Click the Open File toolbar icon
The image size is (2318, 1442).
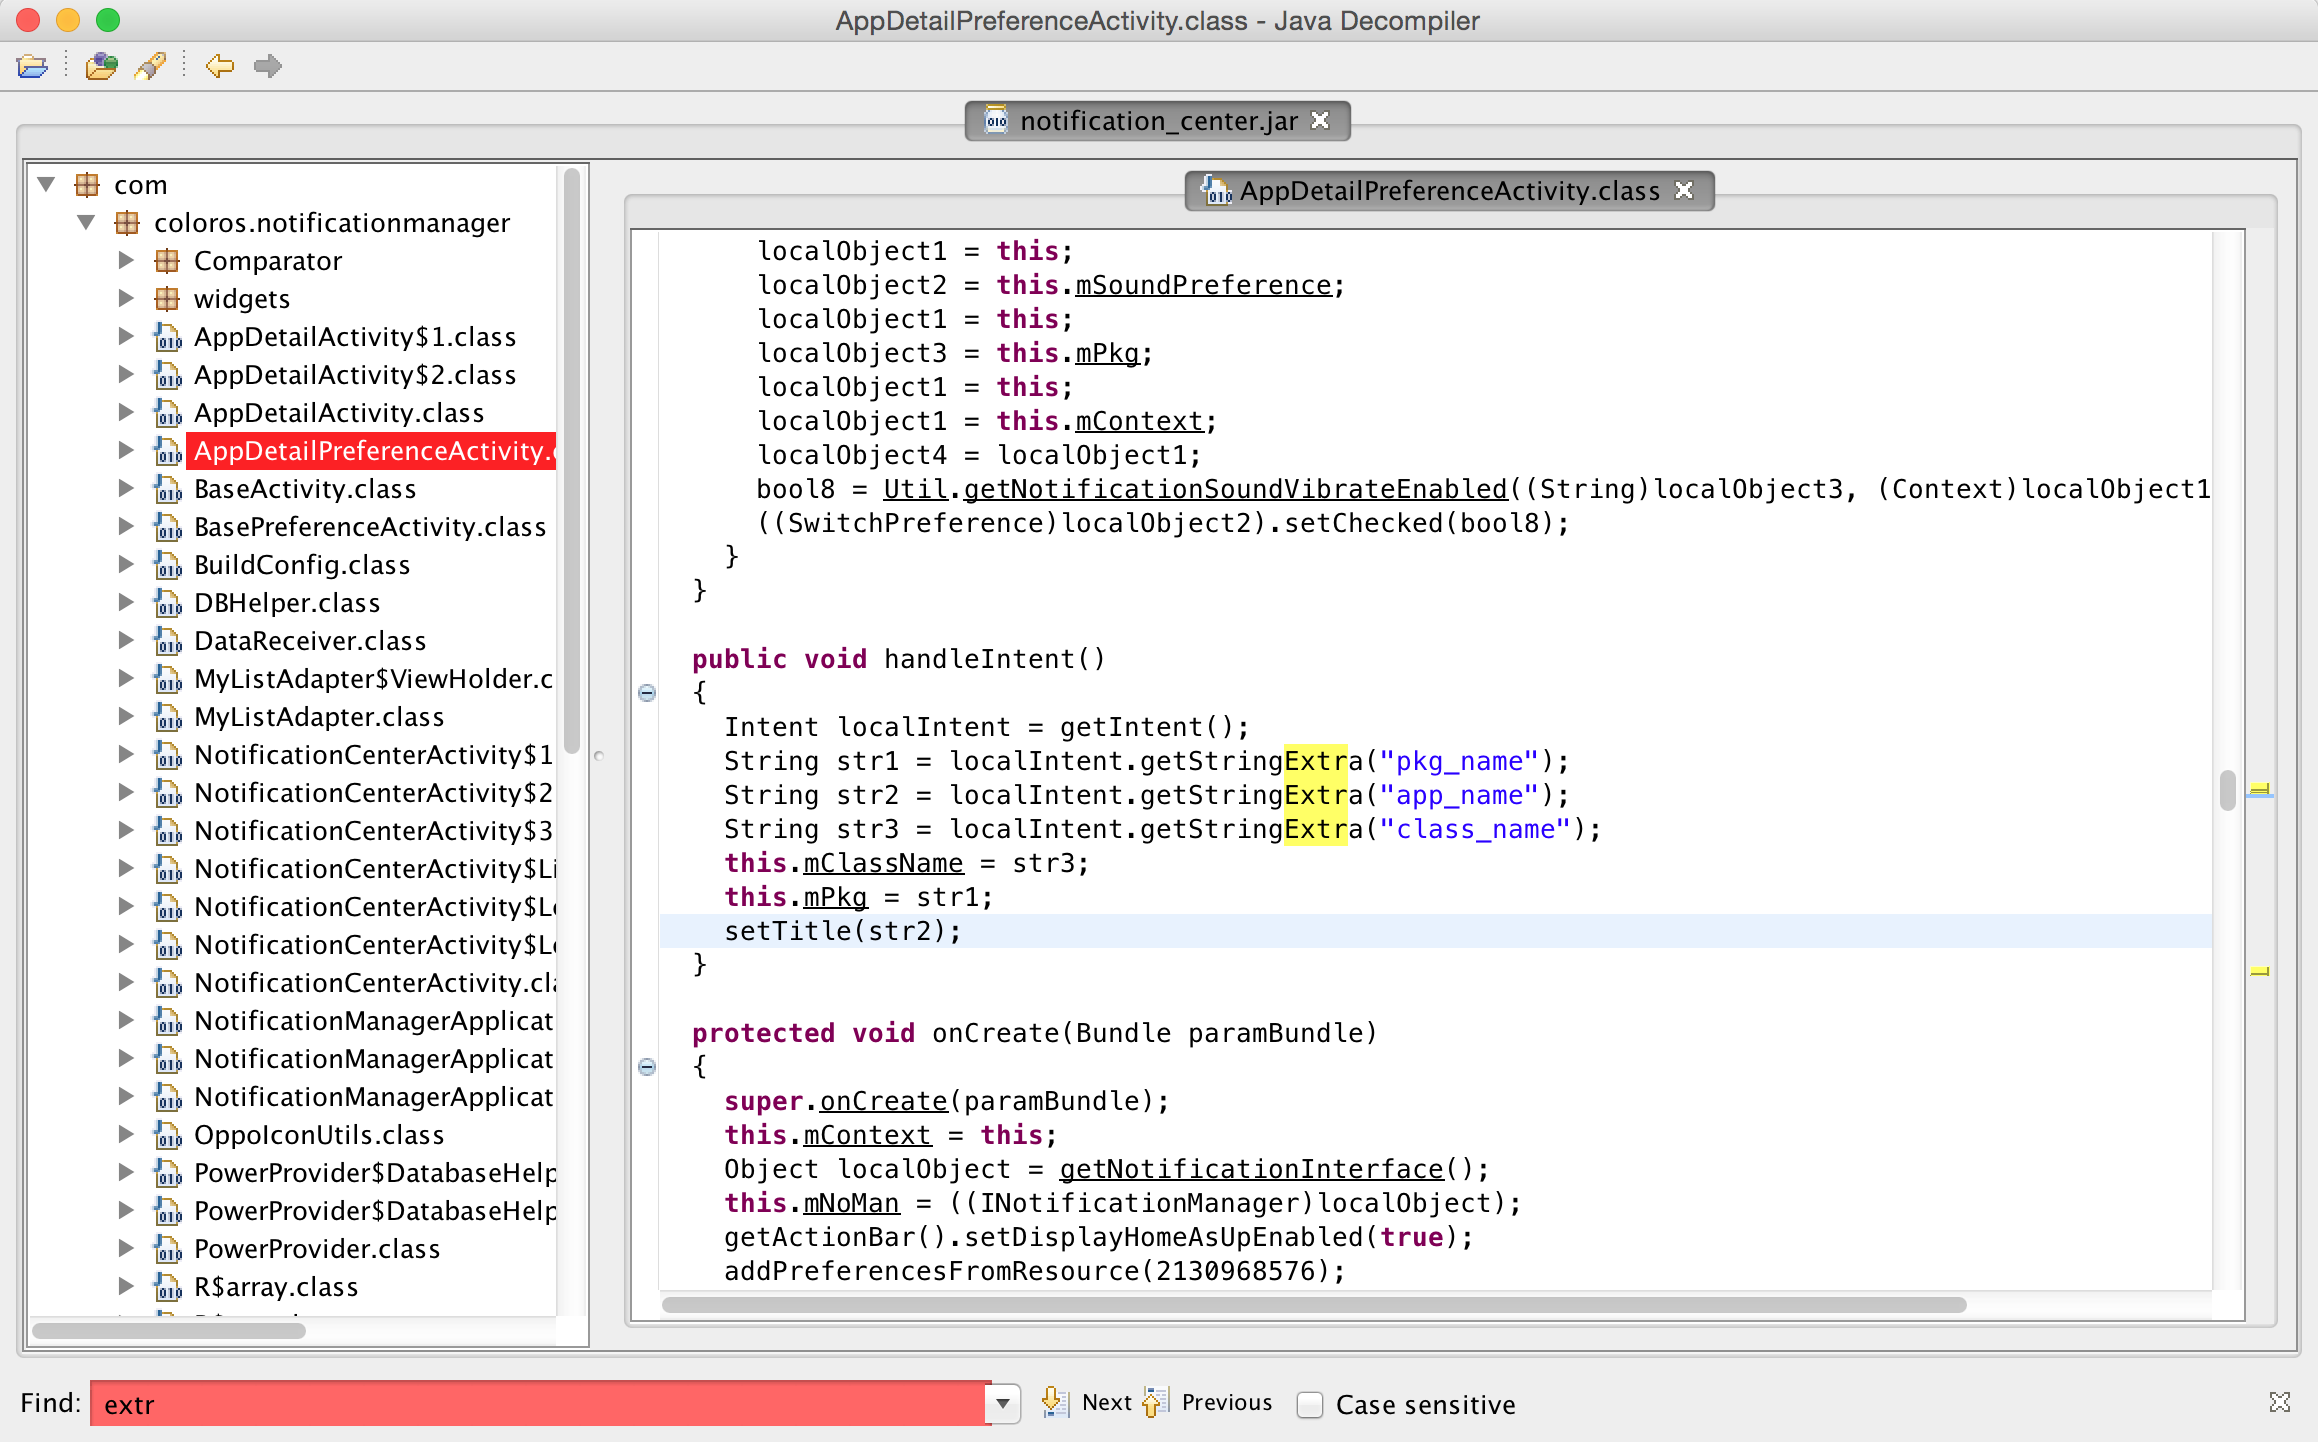tap(32, 67)
